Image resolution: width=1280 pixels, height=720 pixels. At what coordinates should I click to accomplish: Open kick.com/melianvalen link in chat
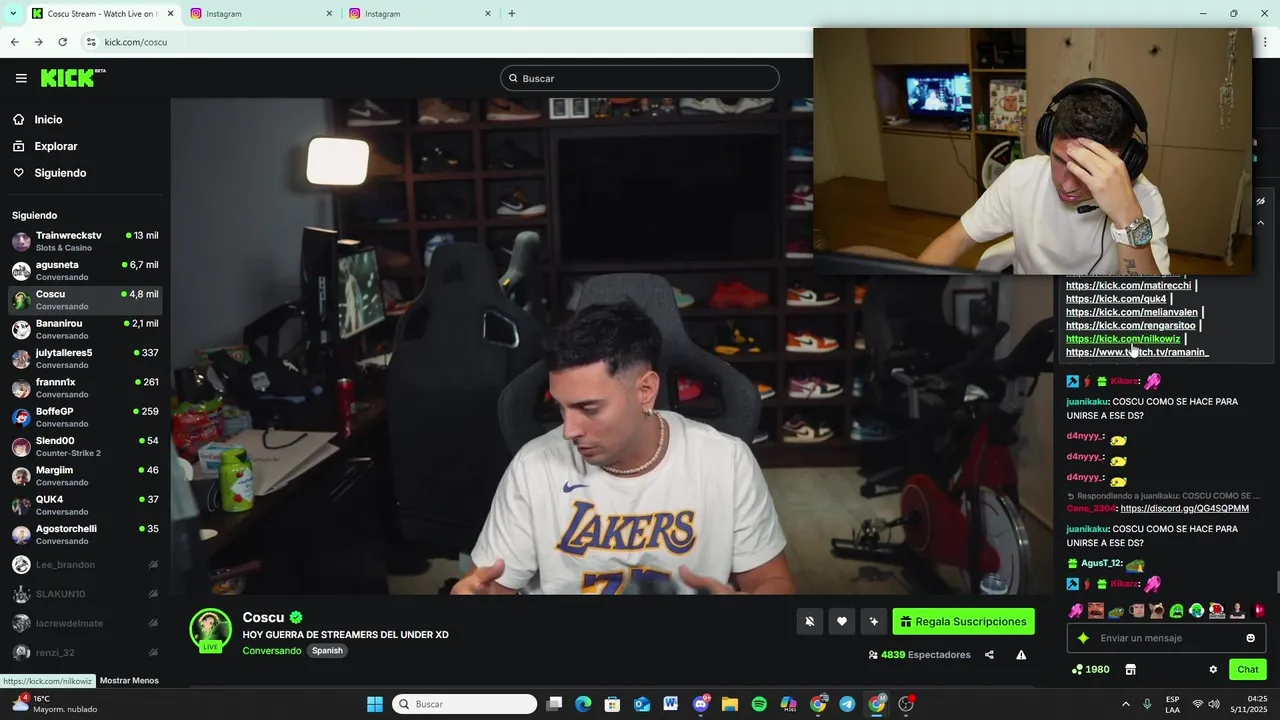coord(1131,312)
